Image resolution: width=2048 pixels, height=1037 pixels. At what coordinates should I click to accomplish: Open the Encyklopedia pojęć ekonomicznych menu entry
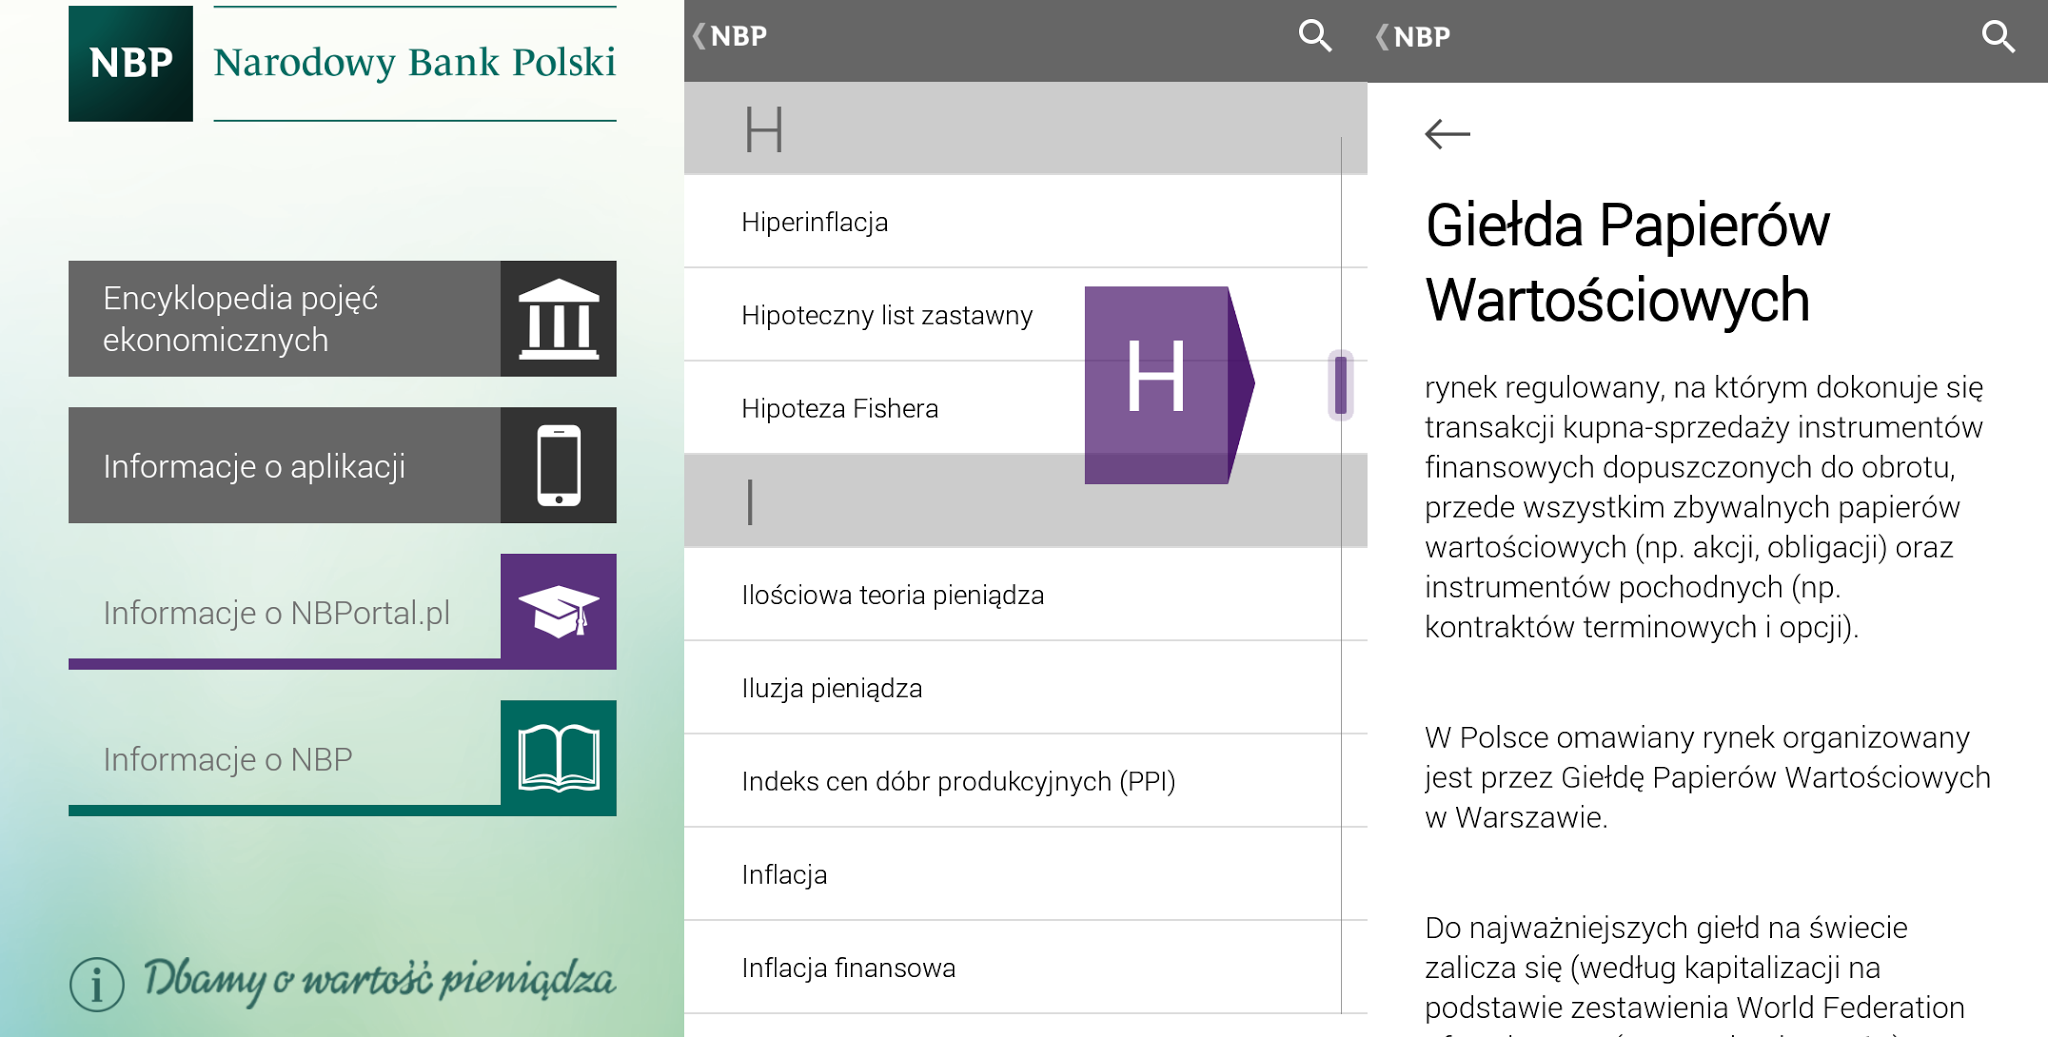pos(280,318)
